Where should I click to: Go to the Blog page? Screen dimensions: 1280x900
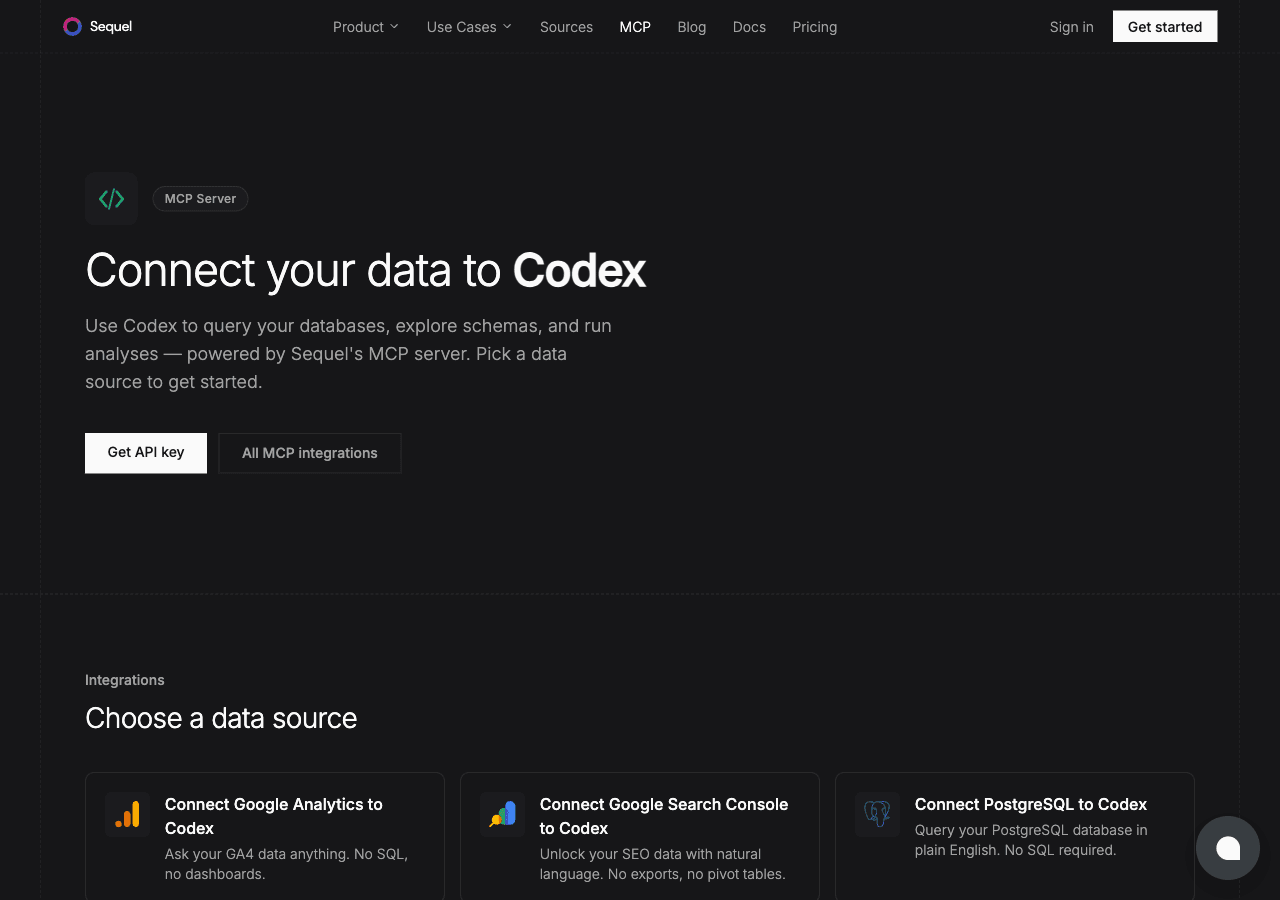(x=692, y=27)
